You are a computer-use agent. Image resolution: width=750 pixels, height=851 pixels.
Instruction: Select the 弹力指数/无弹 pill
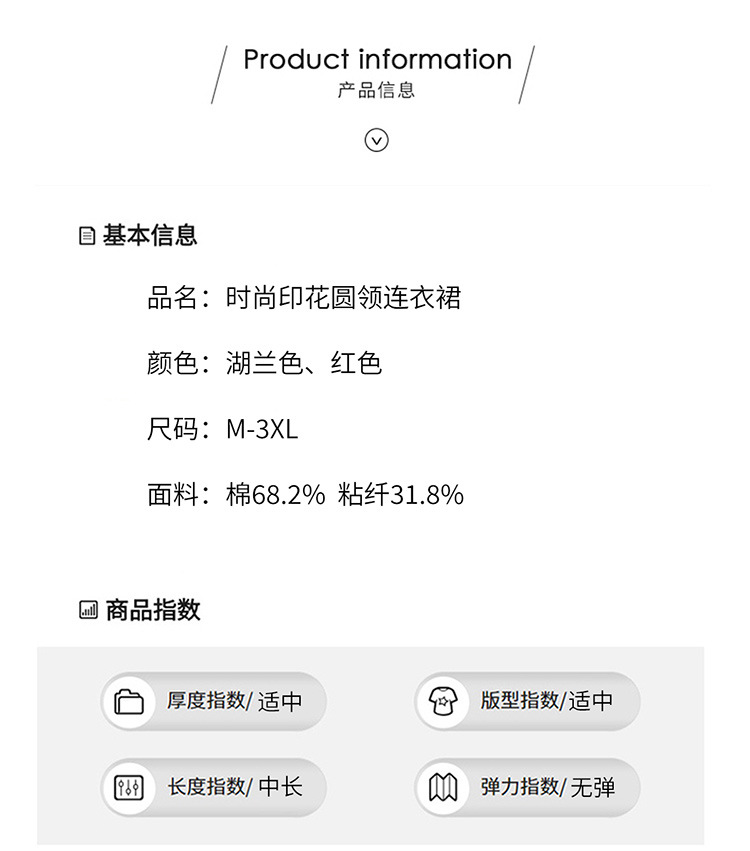527,788
